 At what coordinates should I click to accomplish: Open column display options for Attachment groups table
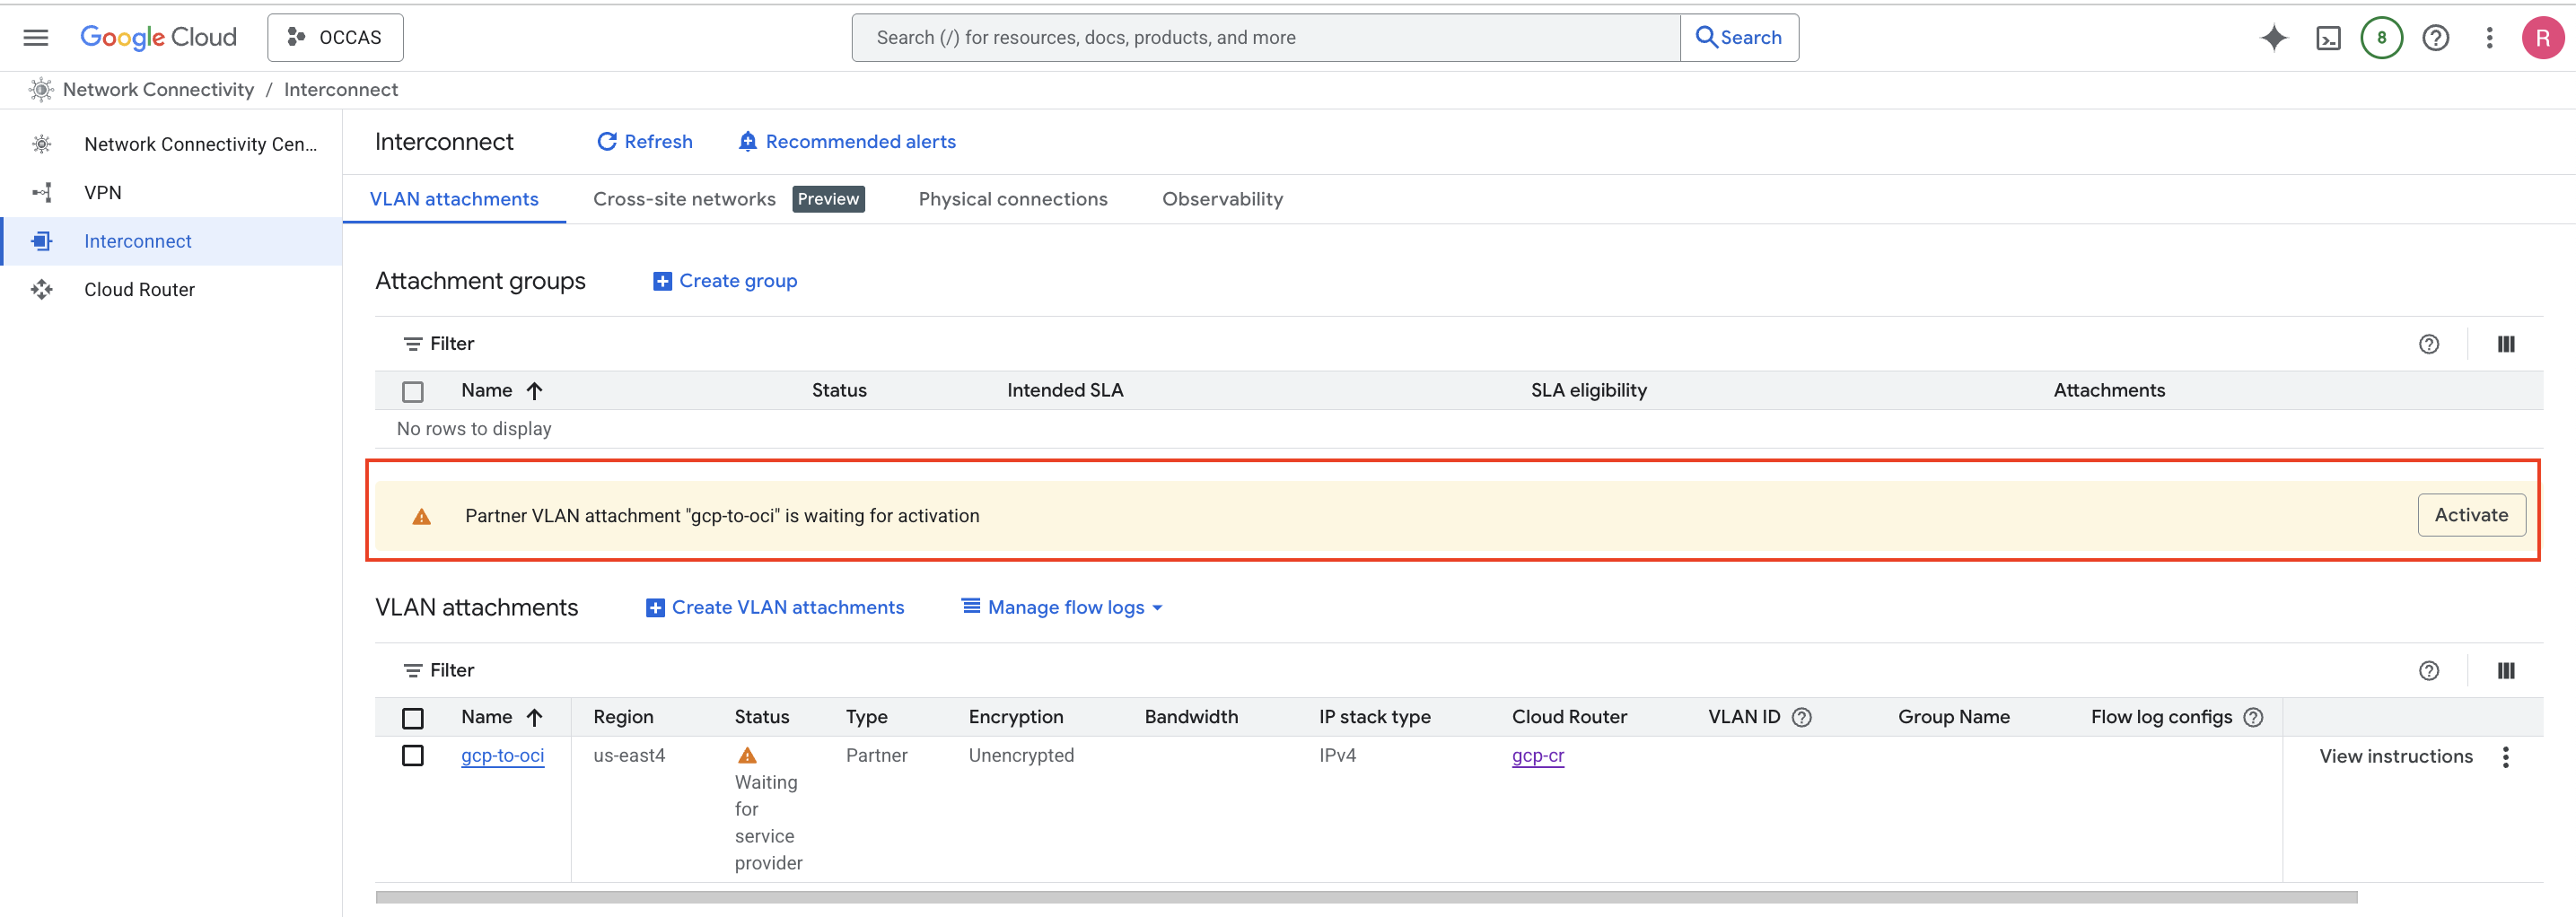(2505, 344)
